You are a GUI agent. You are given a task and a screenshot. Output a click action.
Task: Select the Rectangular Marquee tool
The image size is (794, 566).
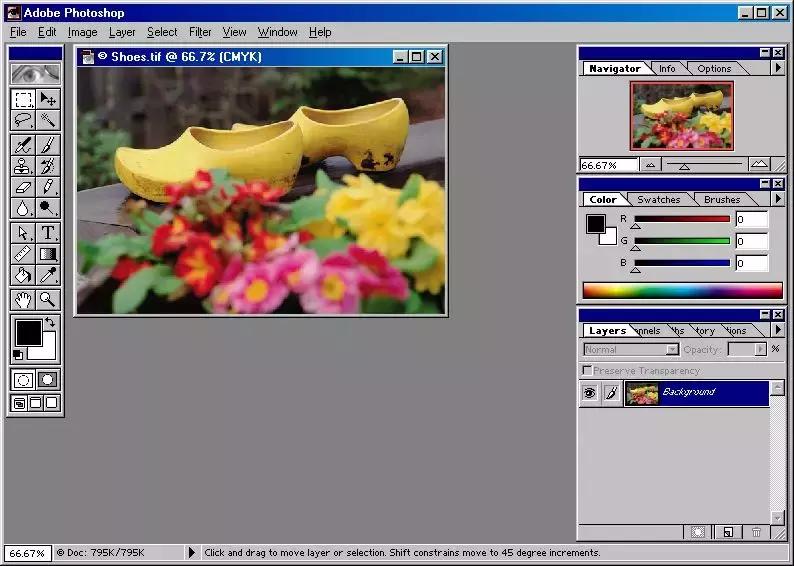pyautogui.click(x=23, y=99)
